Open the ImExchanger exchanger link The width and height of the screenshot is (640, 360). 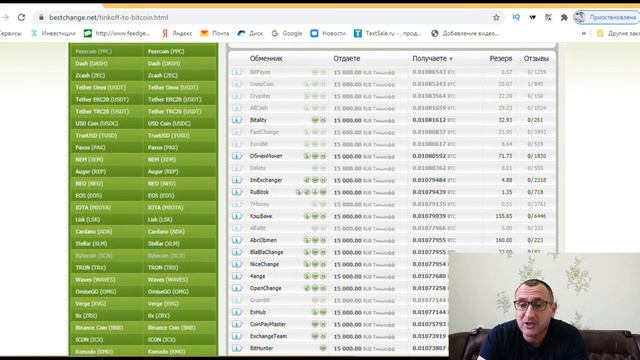(266, 180)
